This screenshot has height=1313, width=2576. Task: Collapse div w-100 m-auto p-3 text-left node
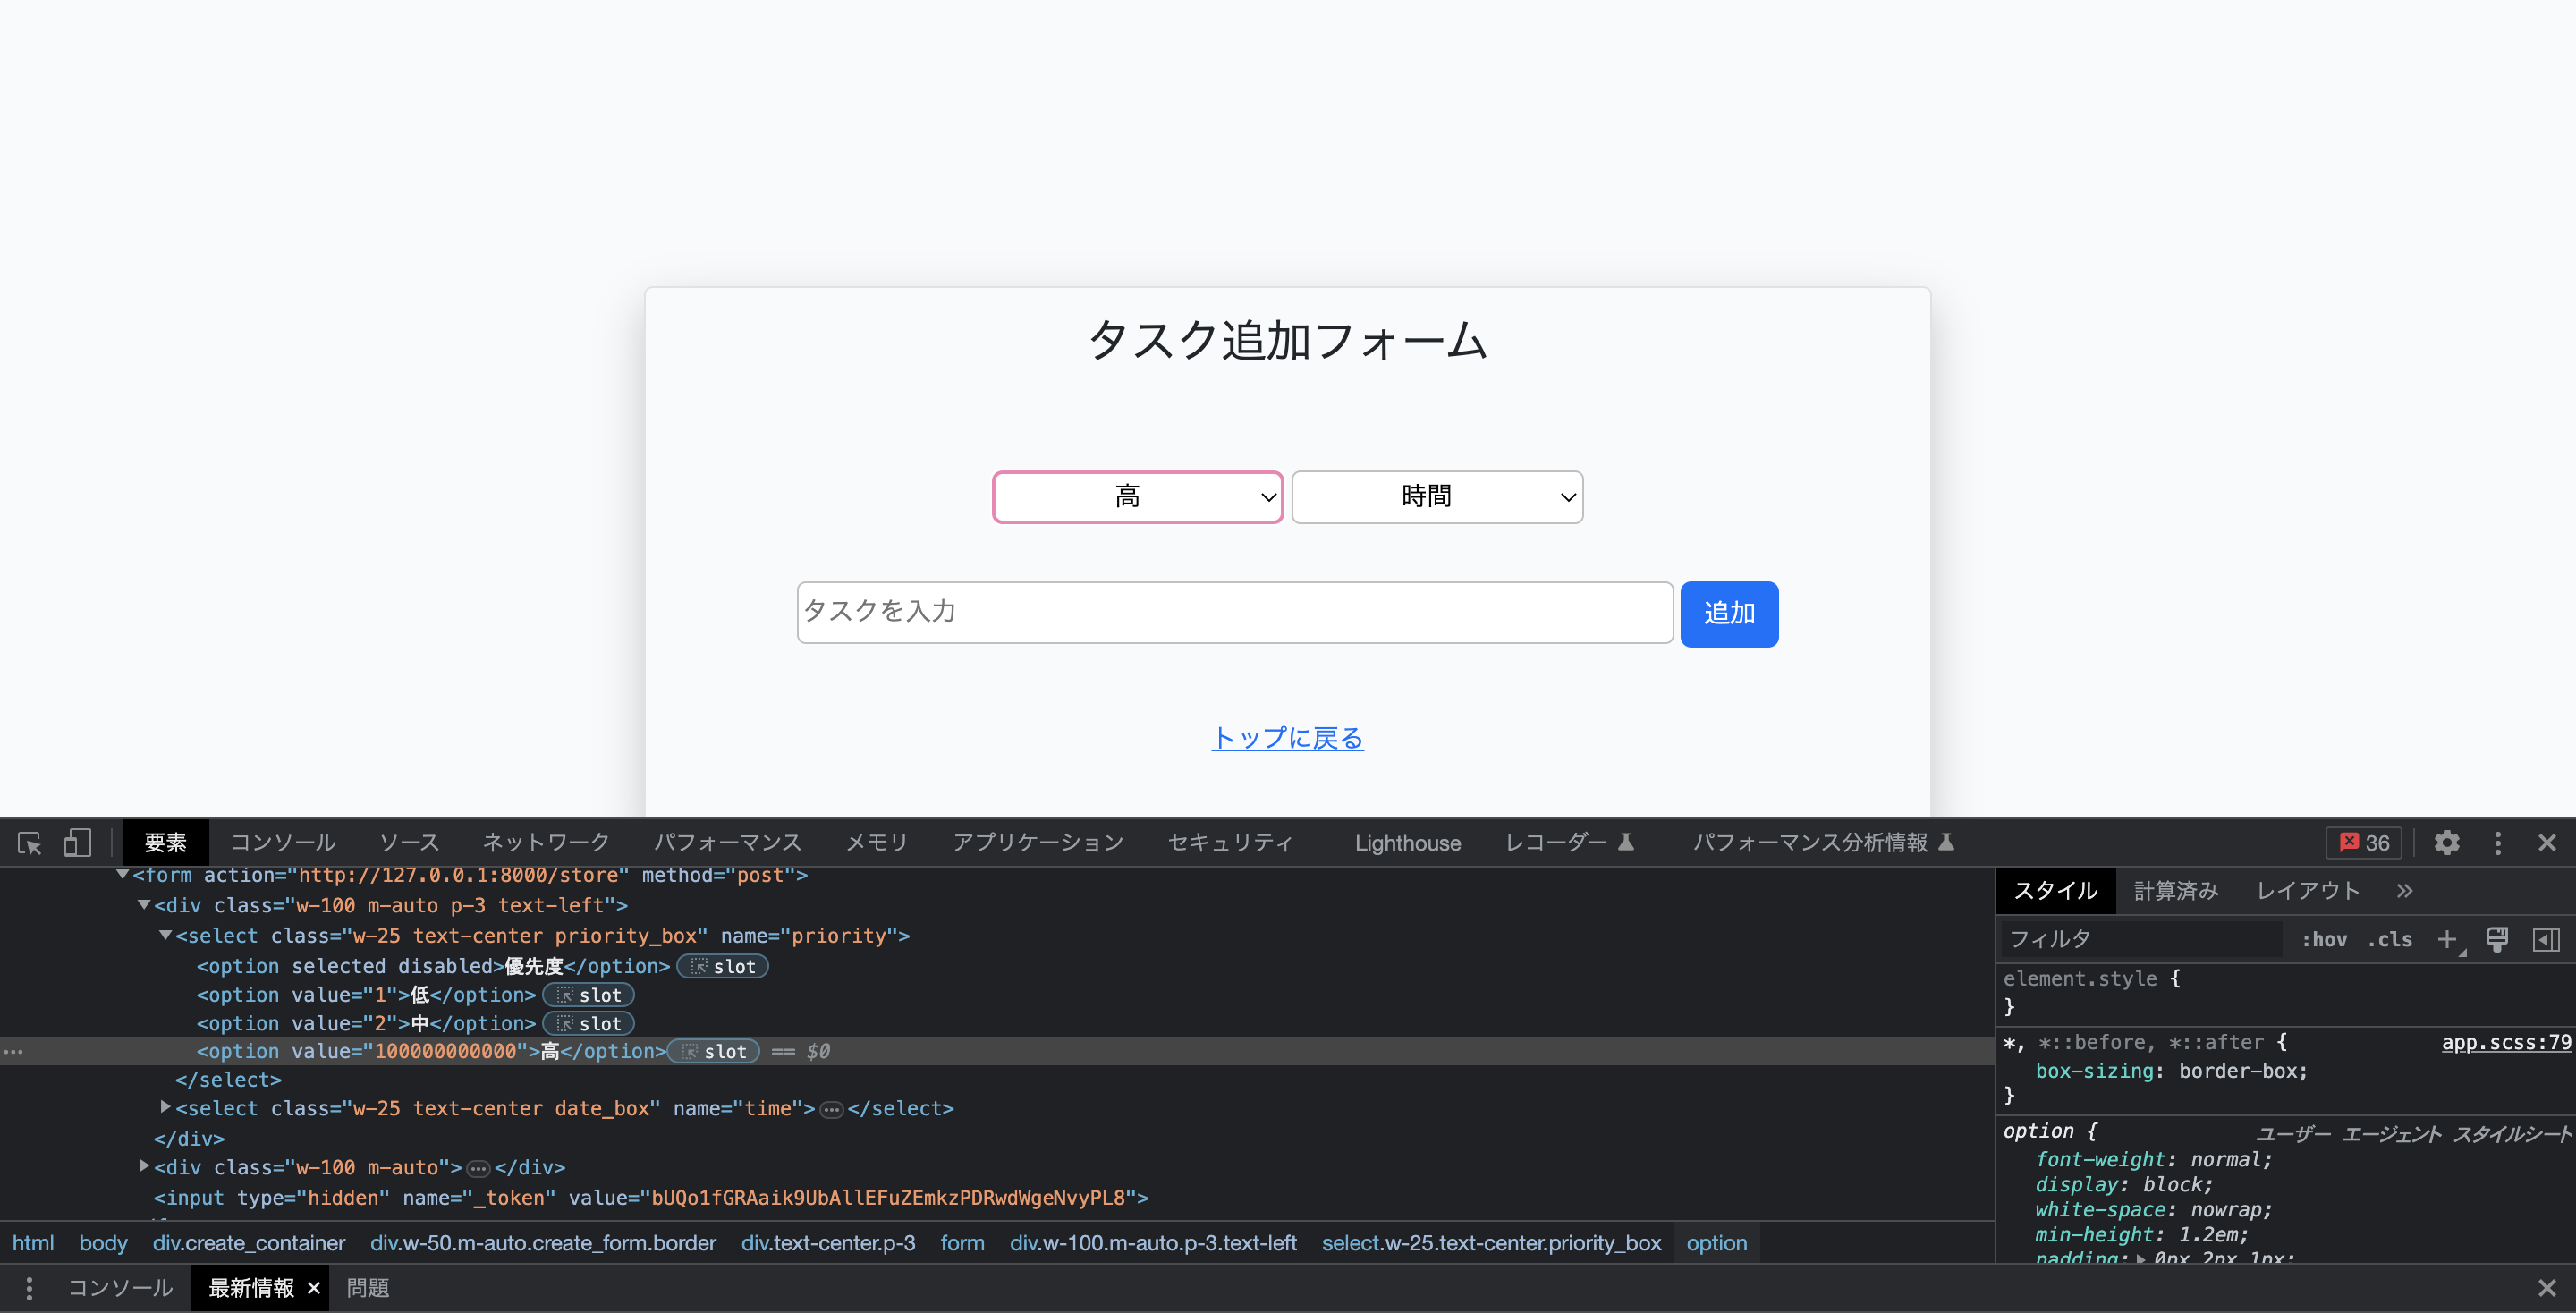click(x=144, y=904)
